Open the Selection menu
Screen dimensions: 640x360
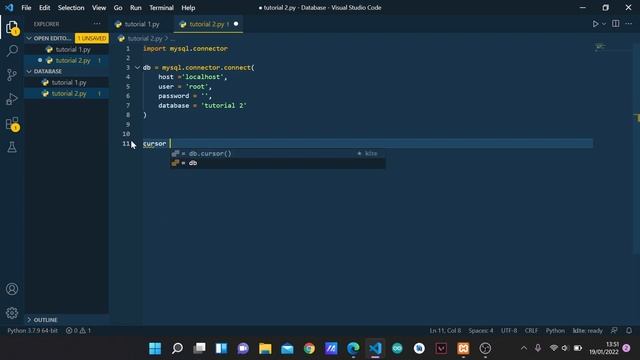[x=71, y=8]
